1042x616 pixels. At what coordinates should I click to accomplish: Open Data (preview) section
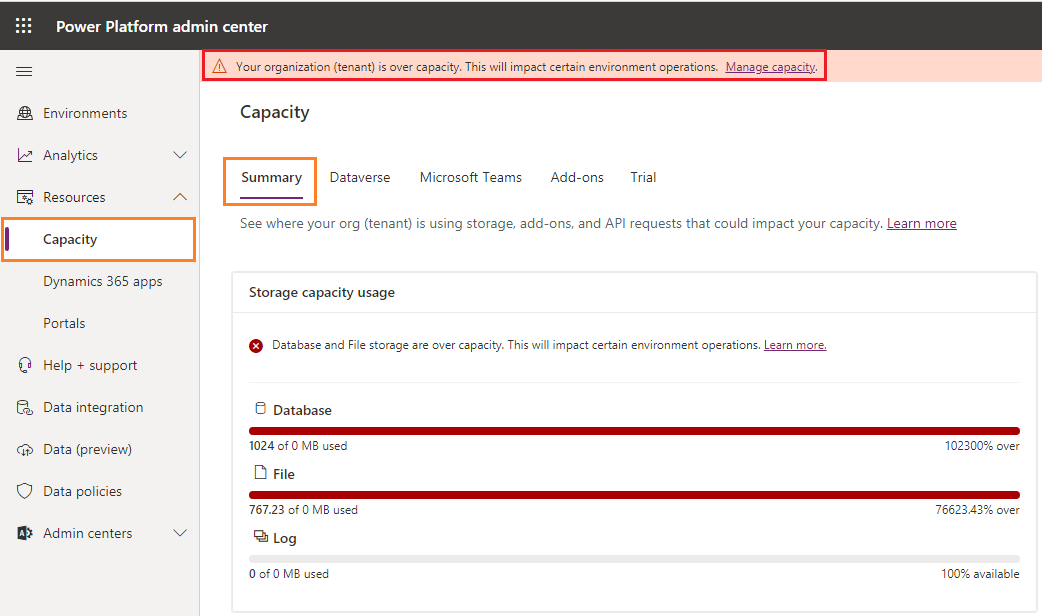tap(87, 449)
